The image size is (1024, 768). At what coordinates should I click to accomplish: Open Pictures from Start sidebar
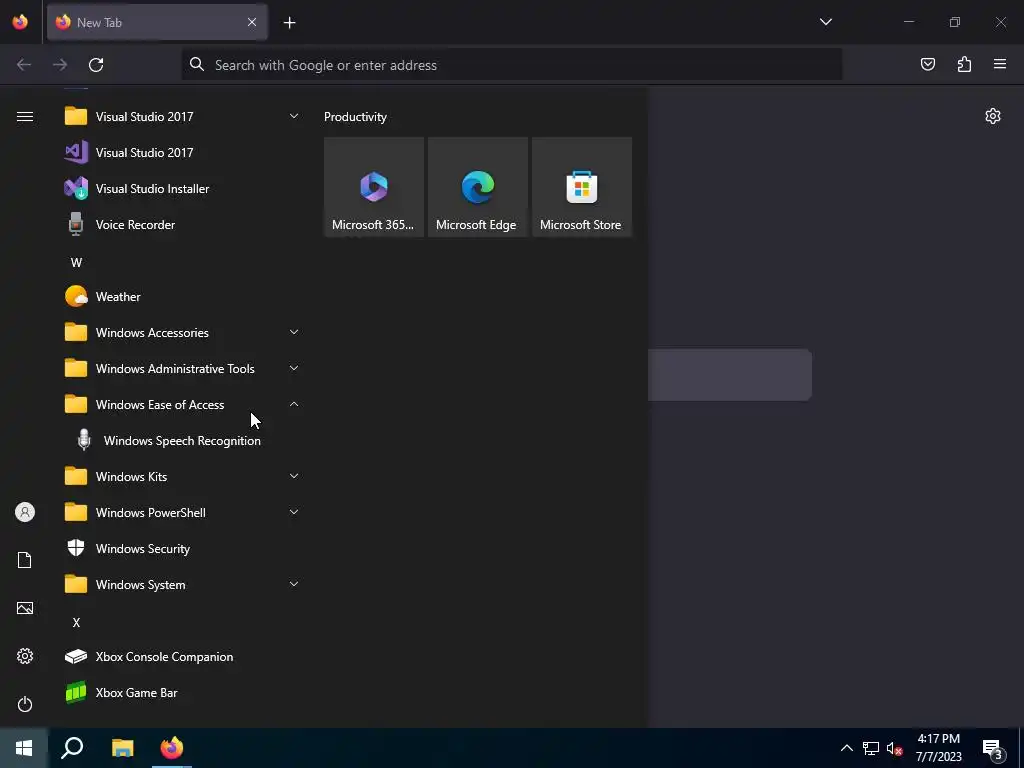25,608
